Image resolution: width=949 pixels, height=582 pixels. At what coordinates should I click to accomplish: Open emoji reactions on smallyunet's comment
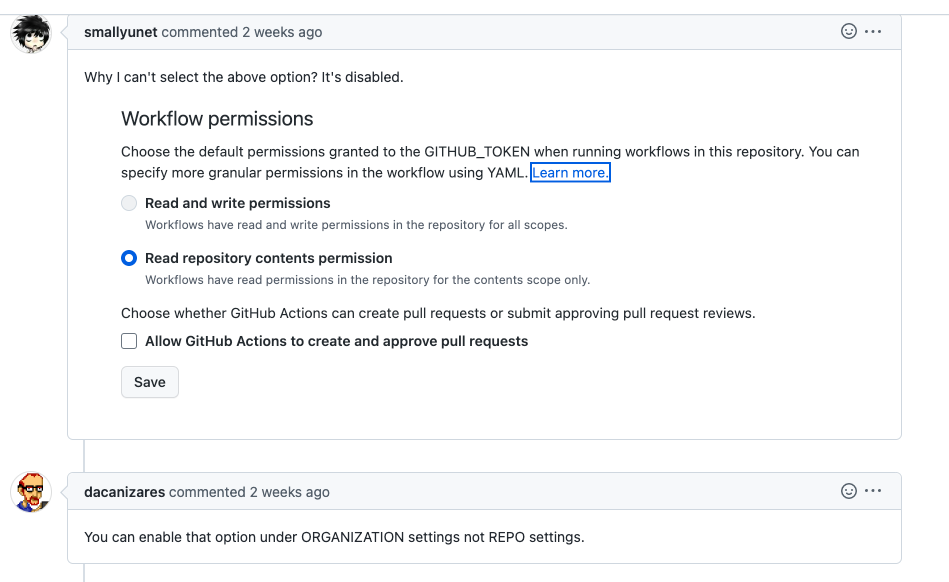tap(848, 31)
